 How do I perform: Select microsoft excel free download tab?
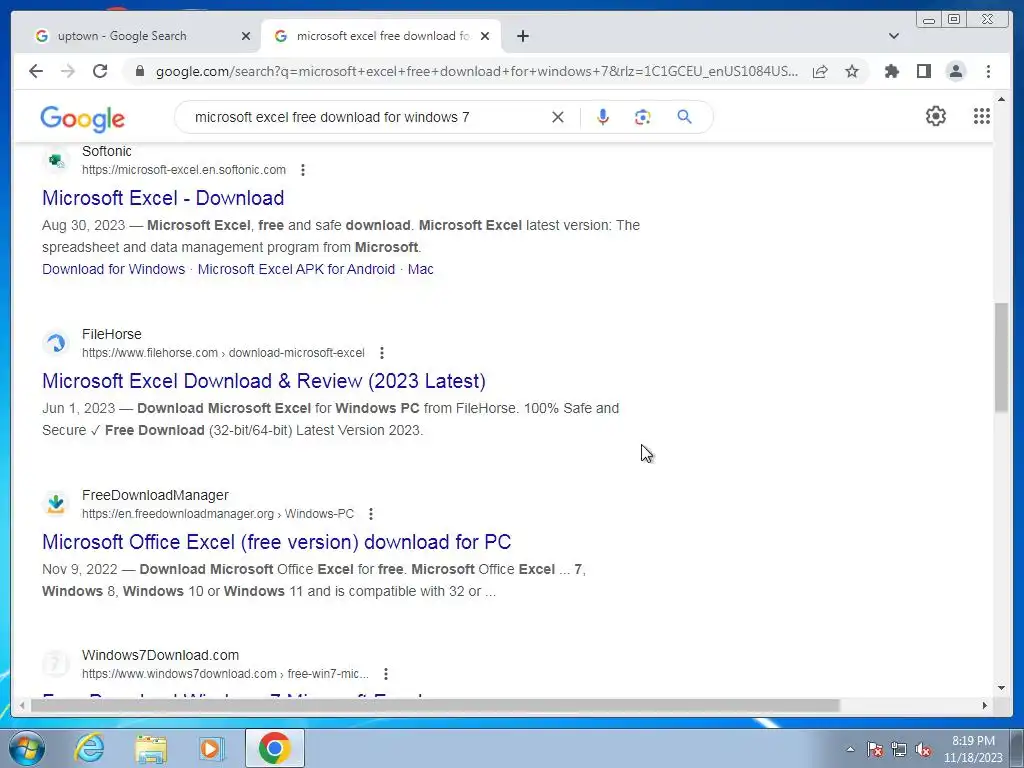(381, 36)
